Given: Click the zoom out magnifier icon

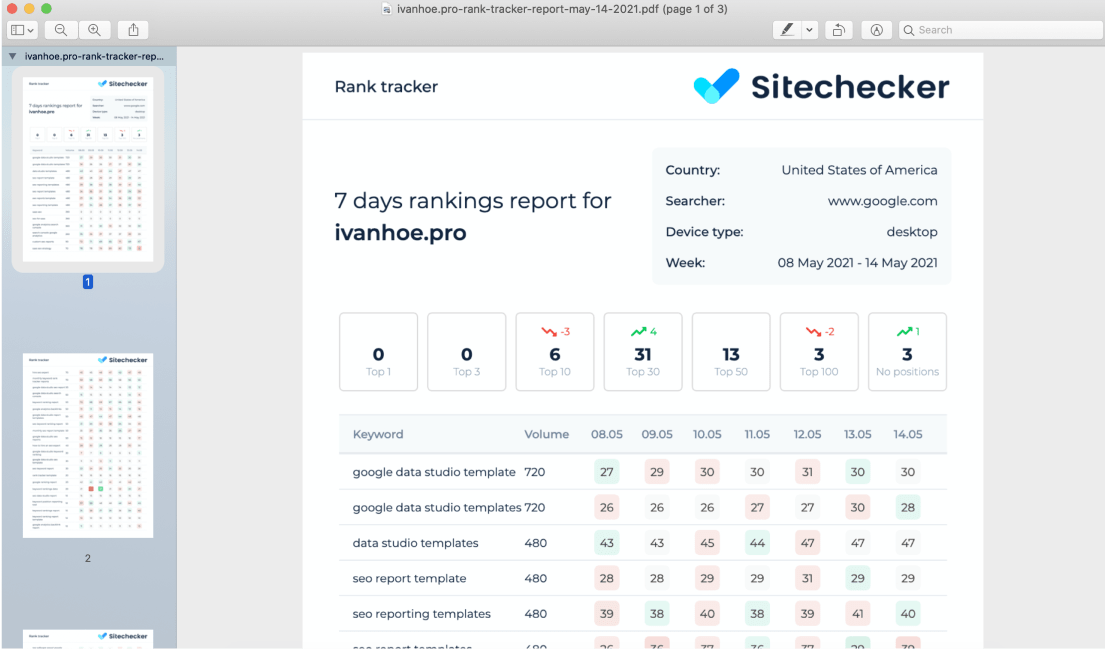Looking at the screenshot, I should [x=61, y=30].
